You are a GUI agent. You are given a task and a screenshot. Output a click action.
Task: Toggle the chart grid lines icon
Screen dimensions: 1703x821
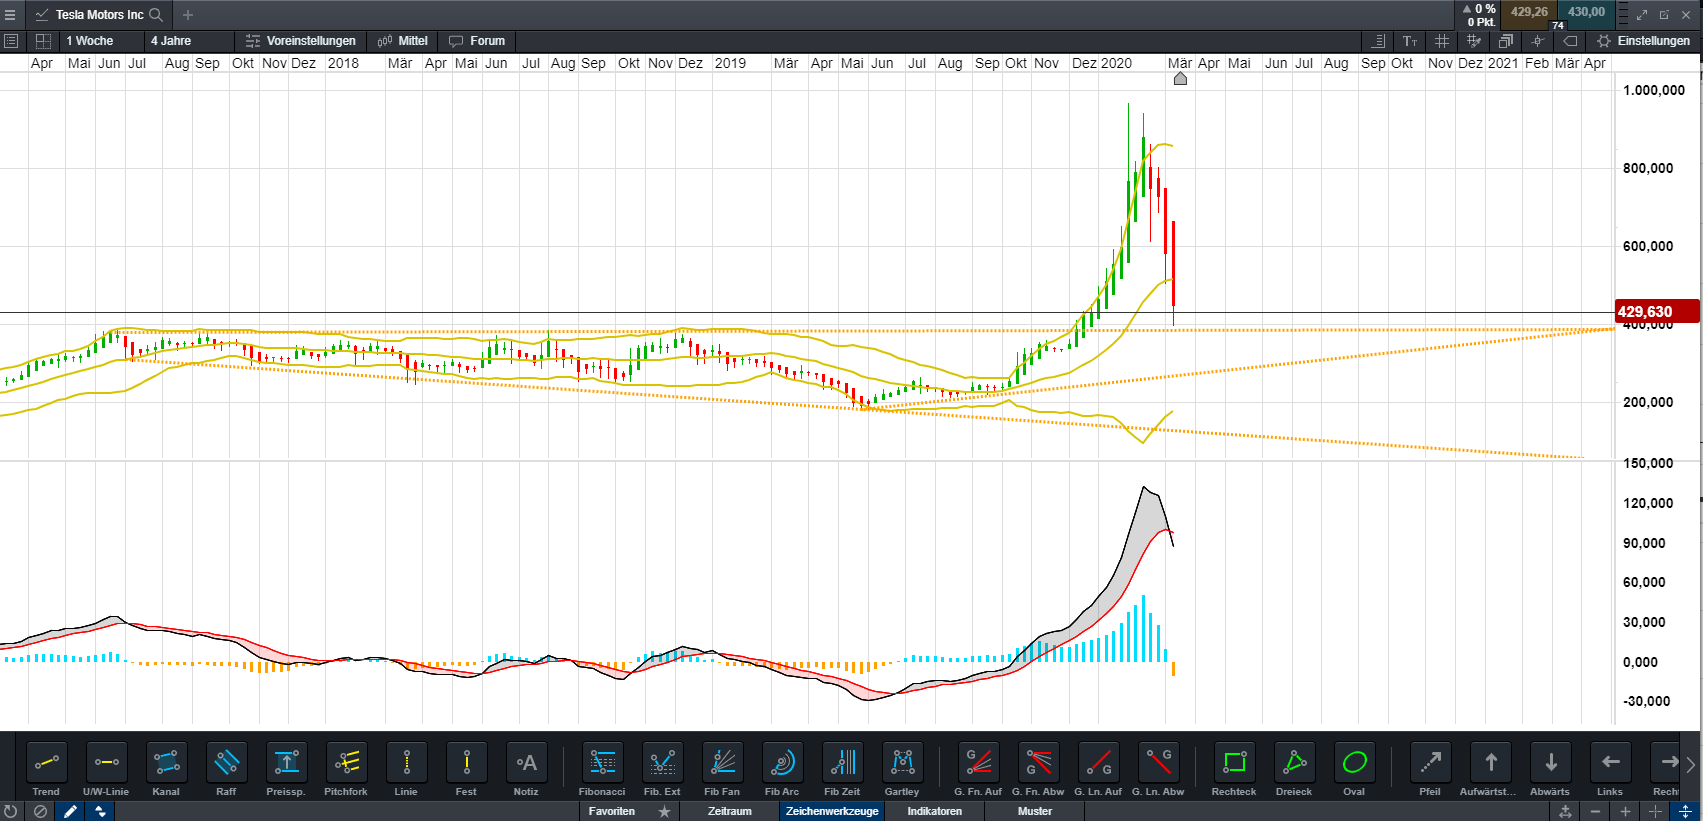(x=1441, y=41)
